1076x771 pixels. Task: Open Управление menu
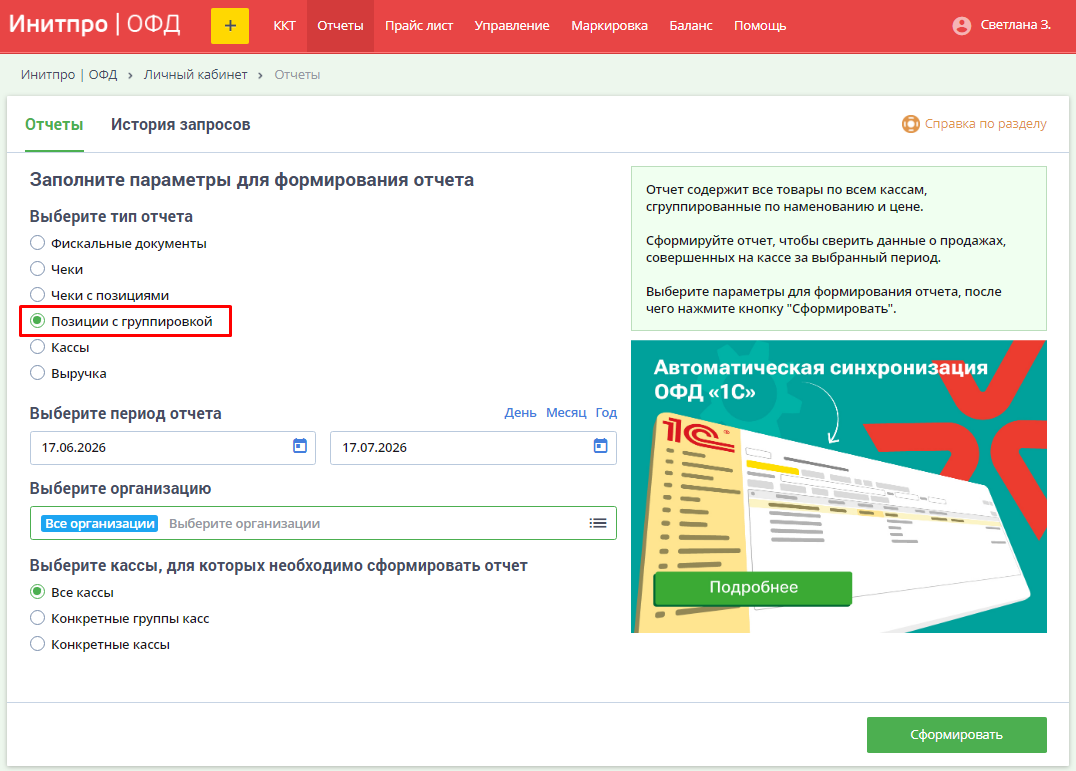pyautogui.click(x=512, y=26)
